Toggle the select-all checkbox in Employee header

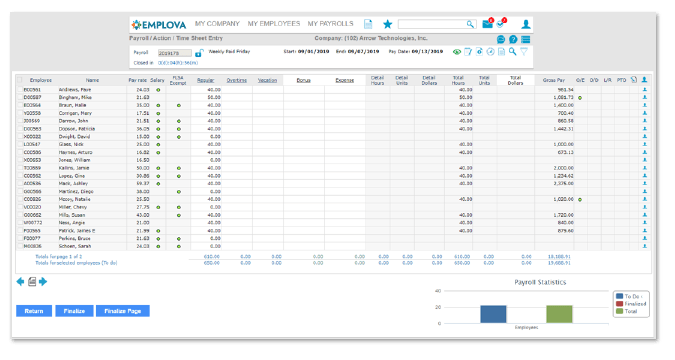tap(19, 80)
